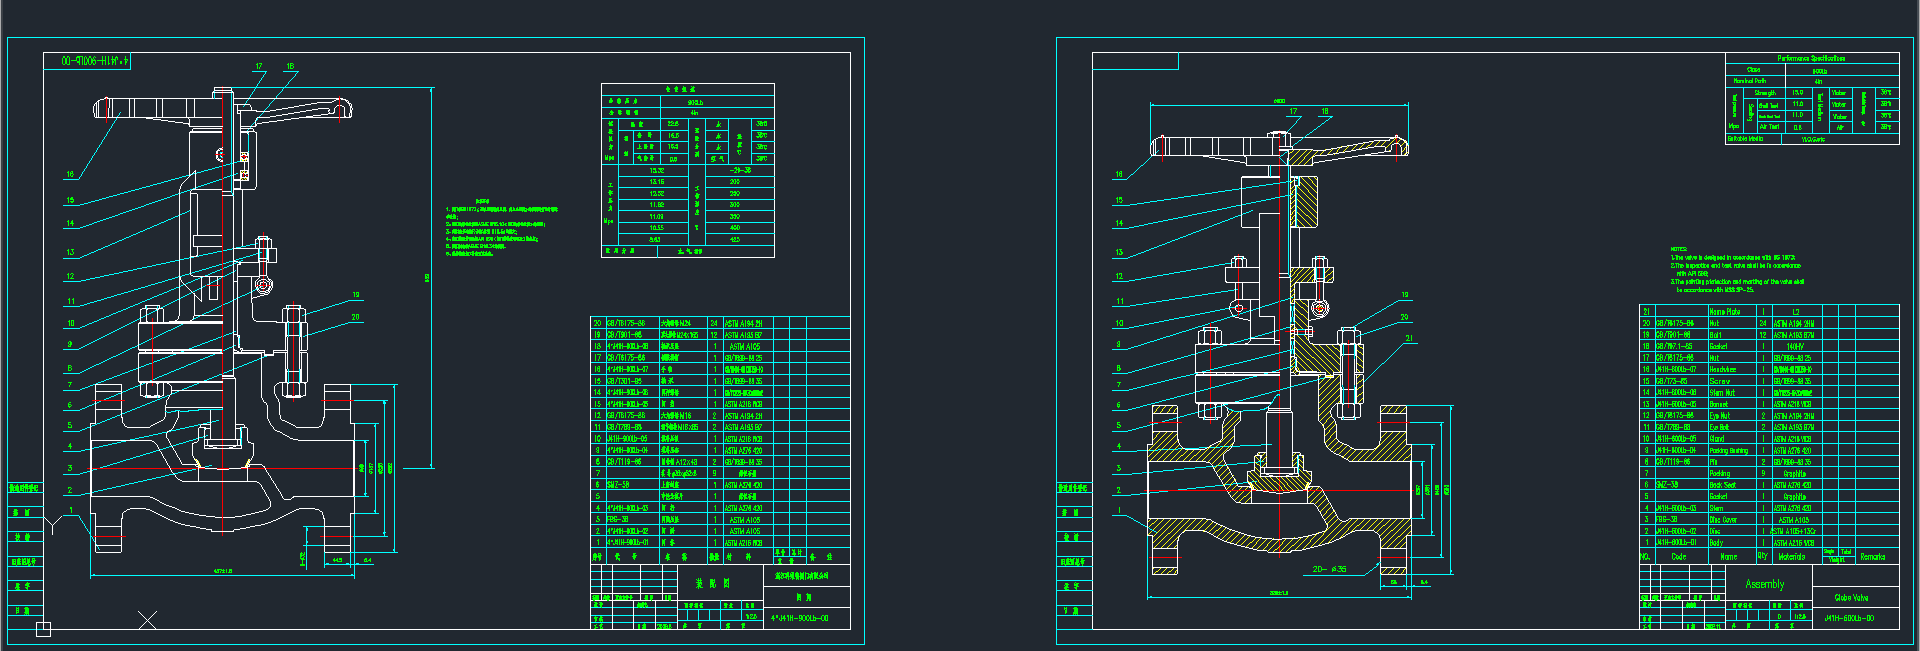
Task: Select the hatched handwheel on the right valve drawing
Action: [x=1280, y=148]
